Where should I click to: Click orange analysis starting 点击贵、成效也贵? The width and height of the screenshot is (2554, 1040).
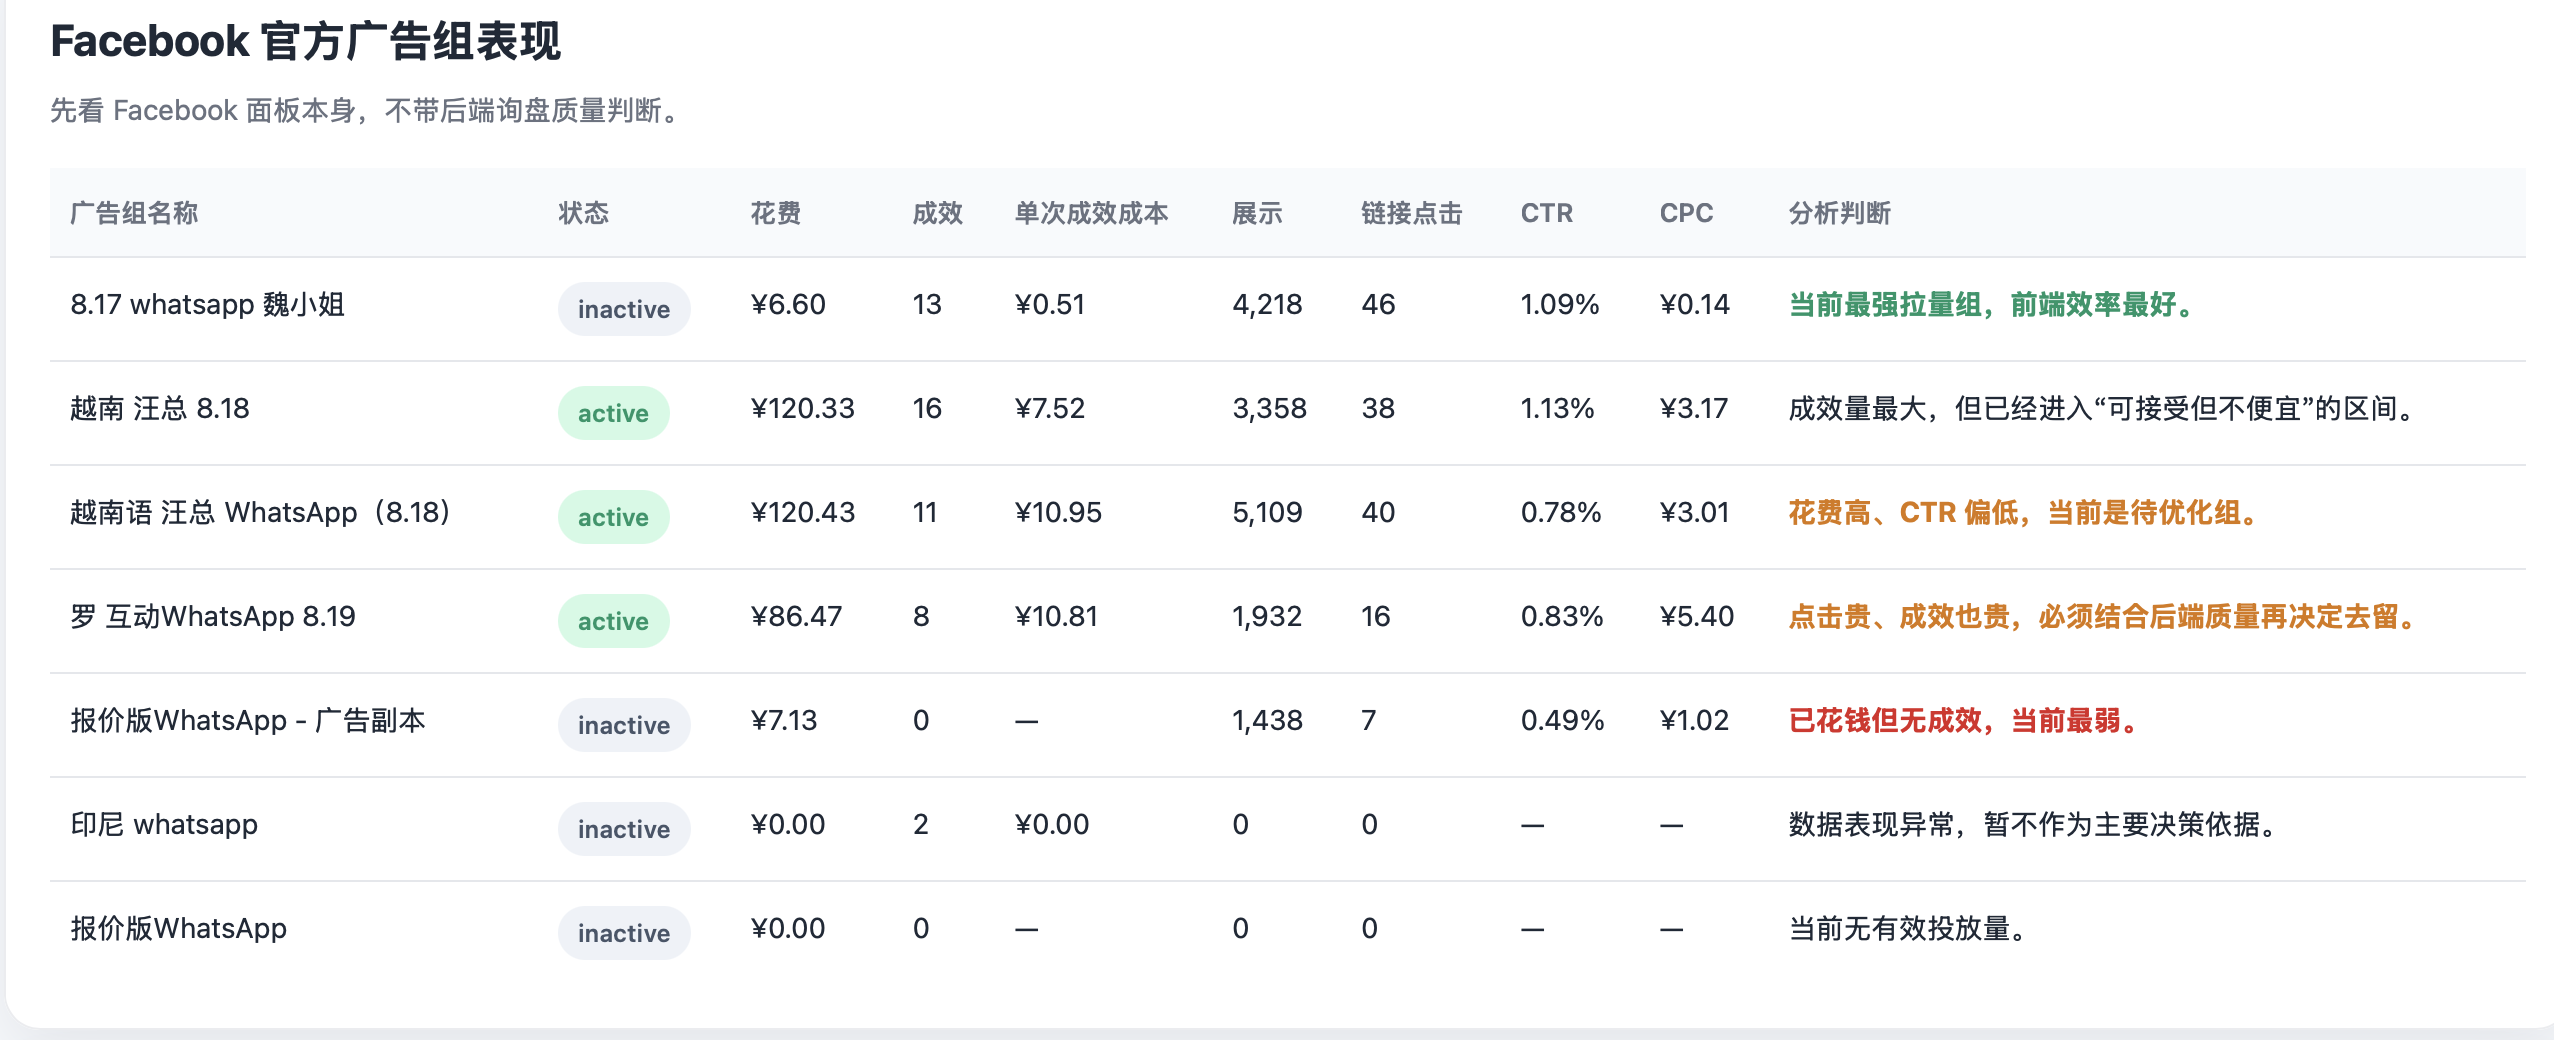coord(2101,616)
